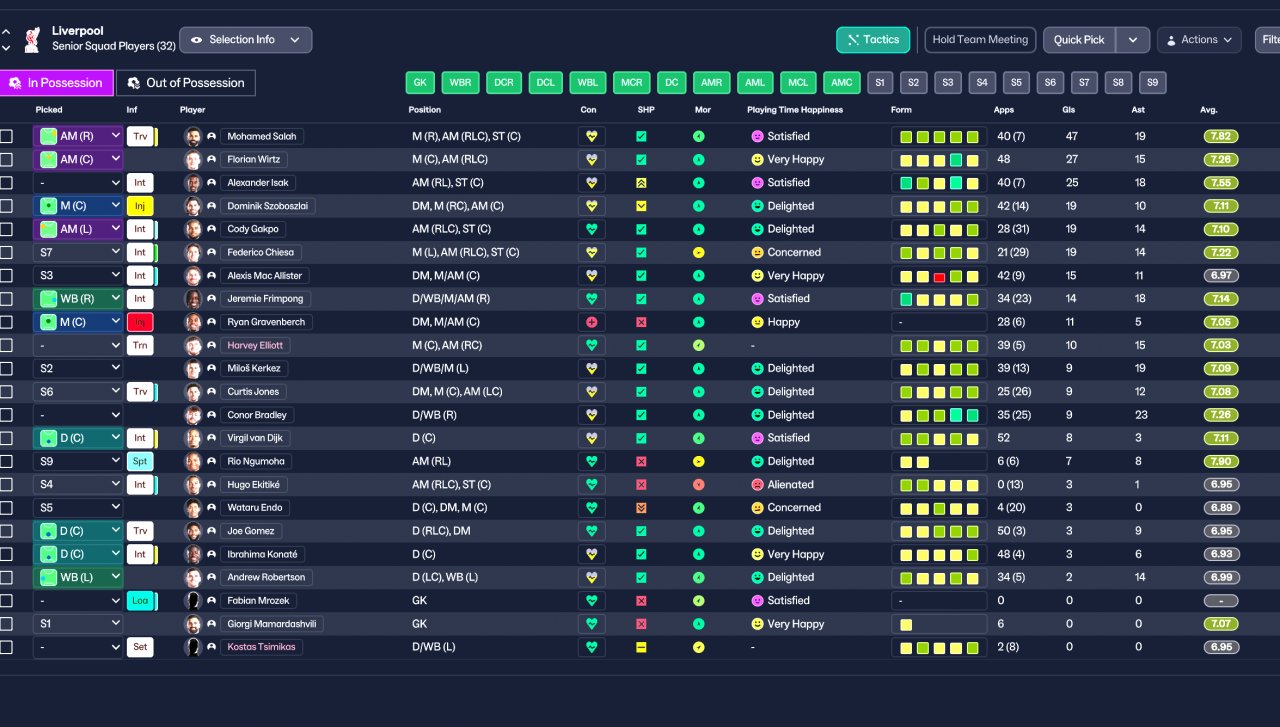Open Mohamed Salah's name link
The width and height of the screenshot is (1280, 727).
coord(262,136)
